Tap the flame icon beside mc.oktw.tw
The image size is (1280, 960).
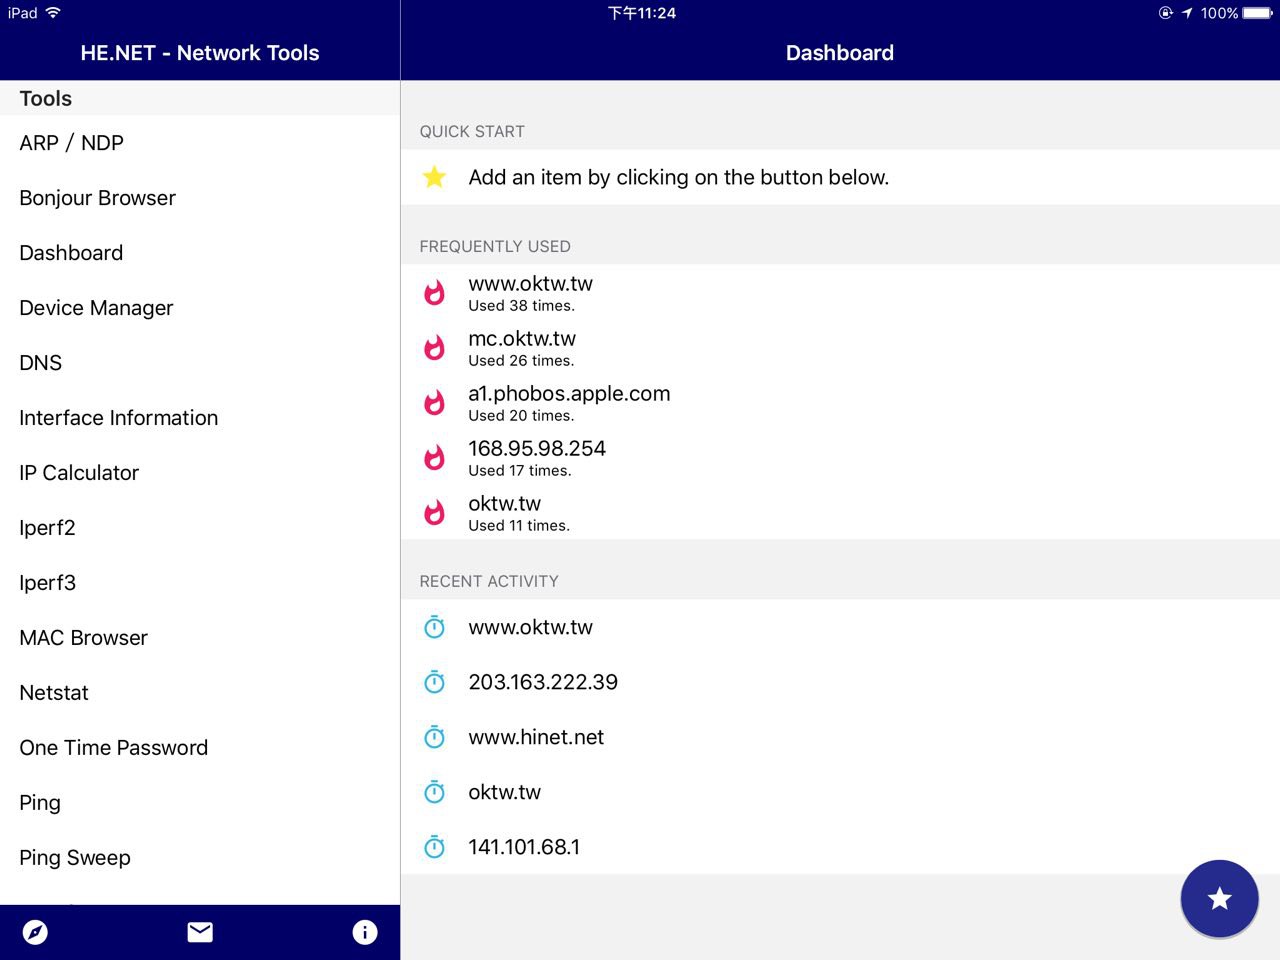click(434, 348)
